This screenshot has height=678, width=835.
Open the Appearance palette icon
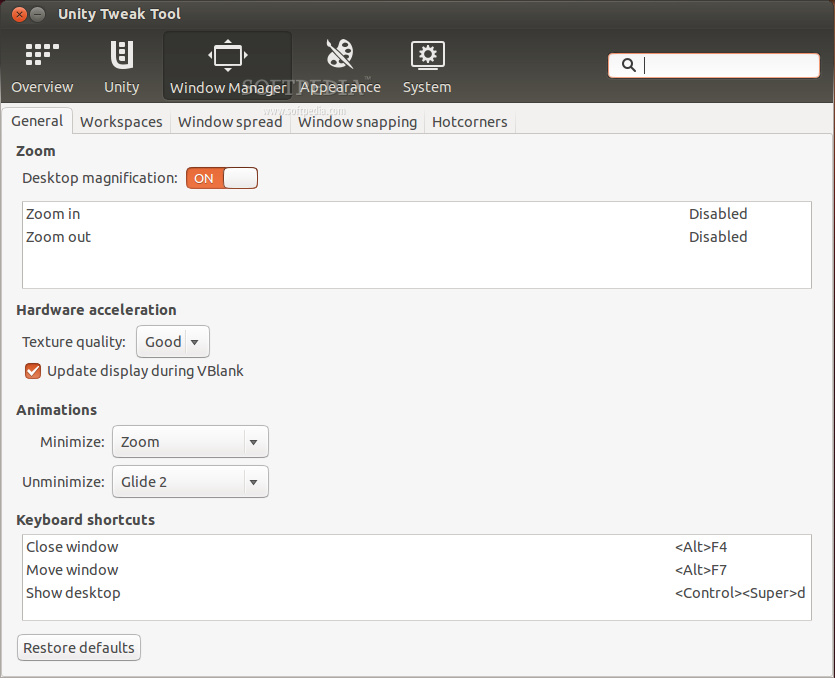pos(340,53)
